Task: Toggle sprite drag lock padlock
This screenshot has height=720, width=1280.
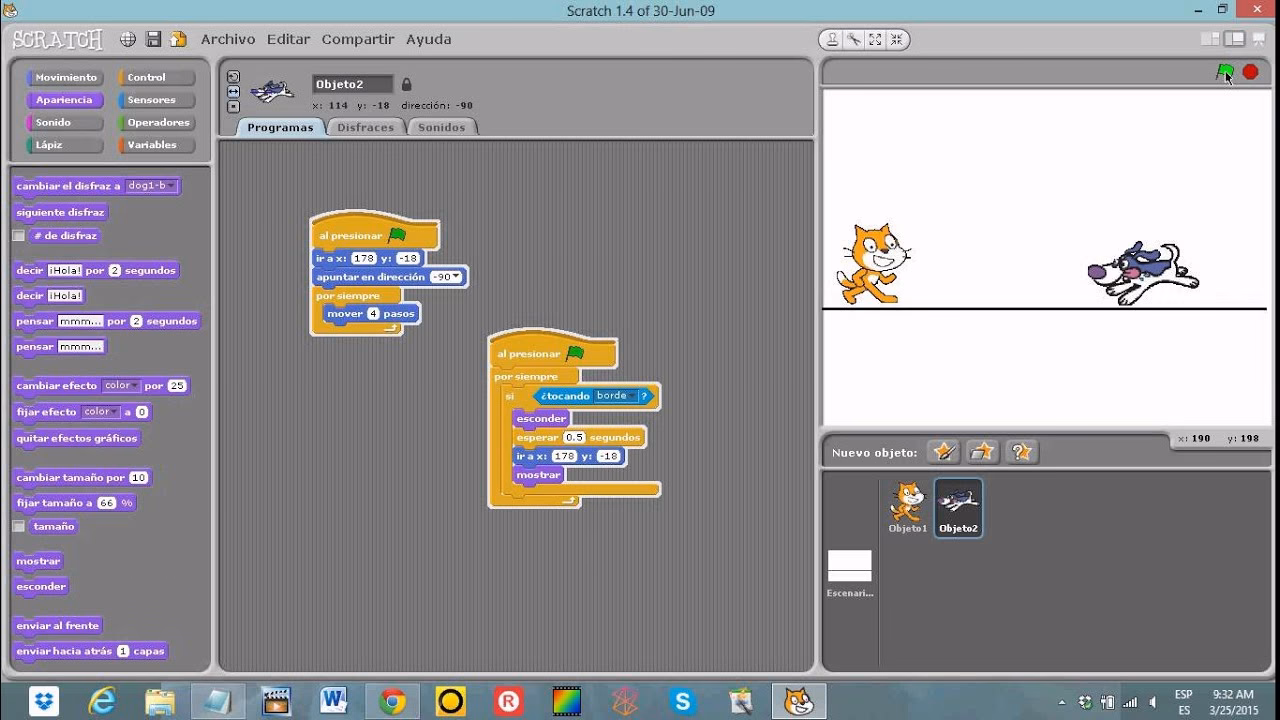Action: tap(406, 85)
